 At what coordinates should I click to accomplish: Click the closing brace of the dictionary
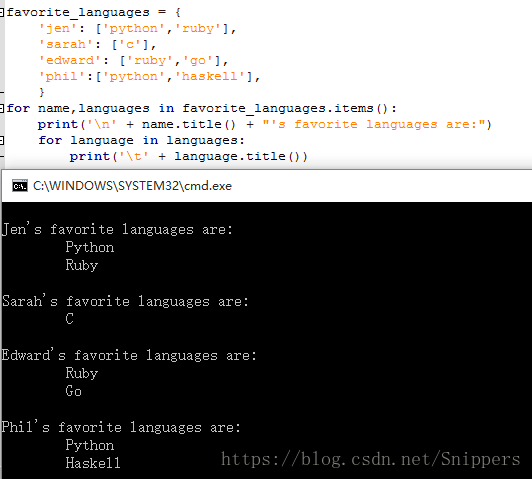tap(42, 92)
